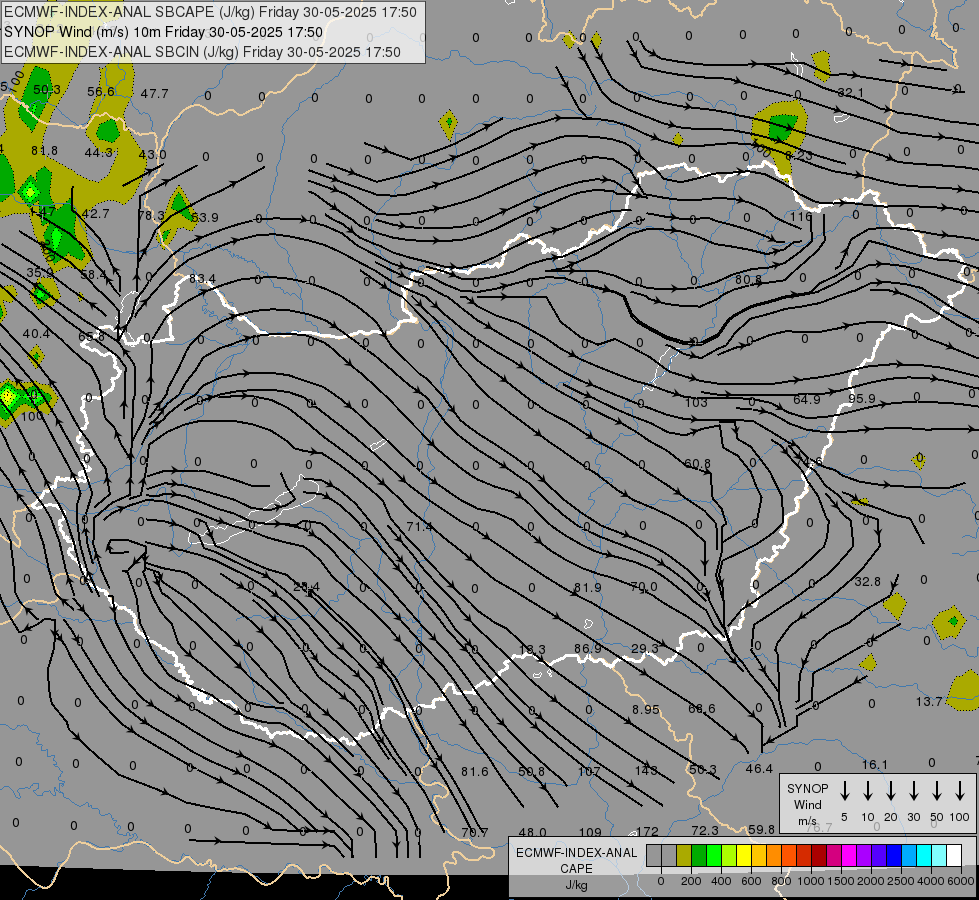Click the map value 147
This screenshot has width=979, height=900.
42,212
